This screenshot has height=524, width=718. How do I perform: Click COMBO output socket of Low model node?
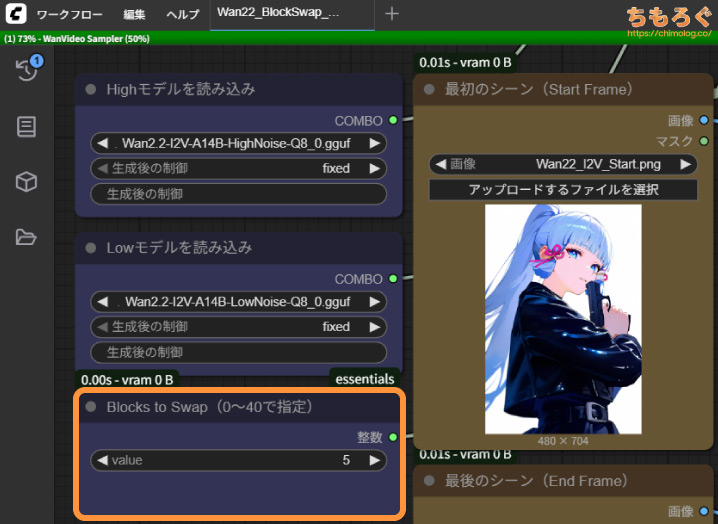393,279
